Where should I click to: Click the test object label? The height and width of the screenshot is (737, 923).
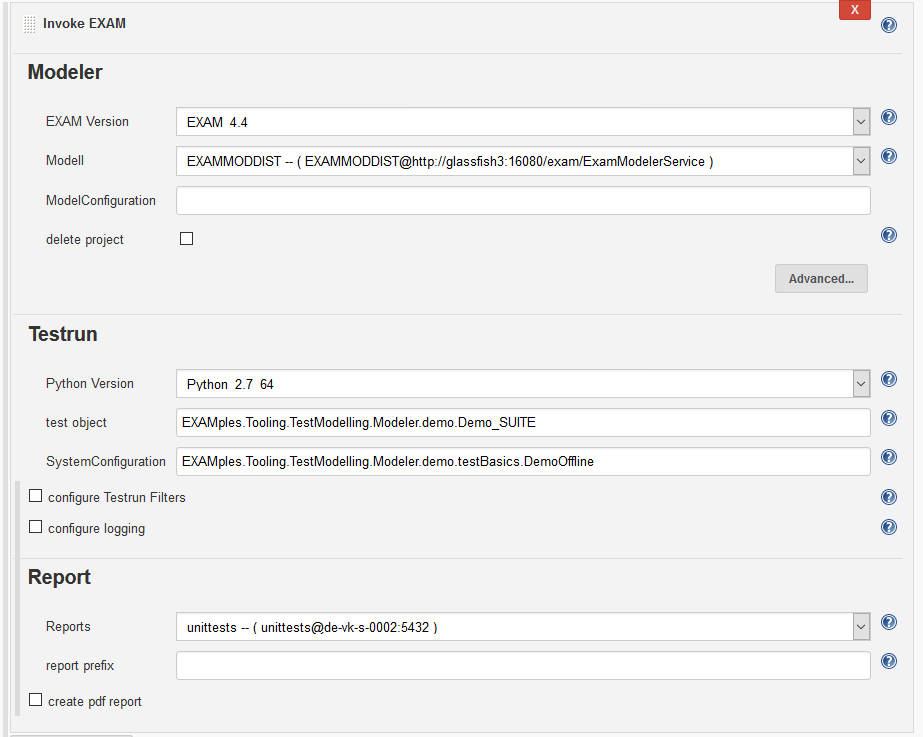76,423
